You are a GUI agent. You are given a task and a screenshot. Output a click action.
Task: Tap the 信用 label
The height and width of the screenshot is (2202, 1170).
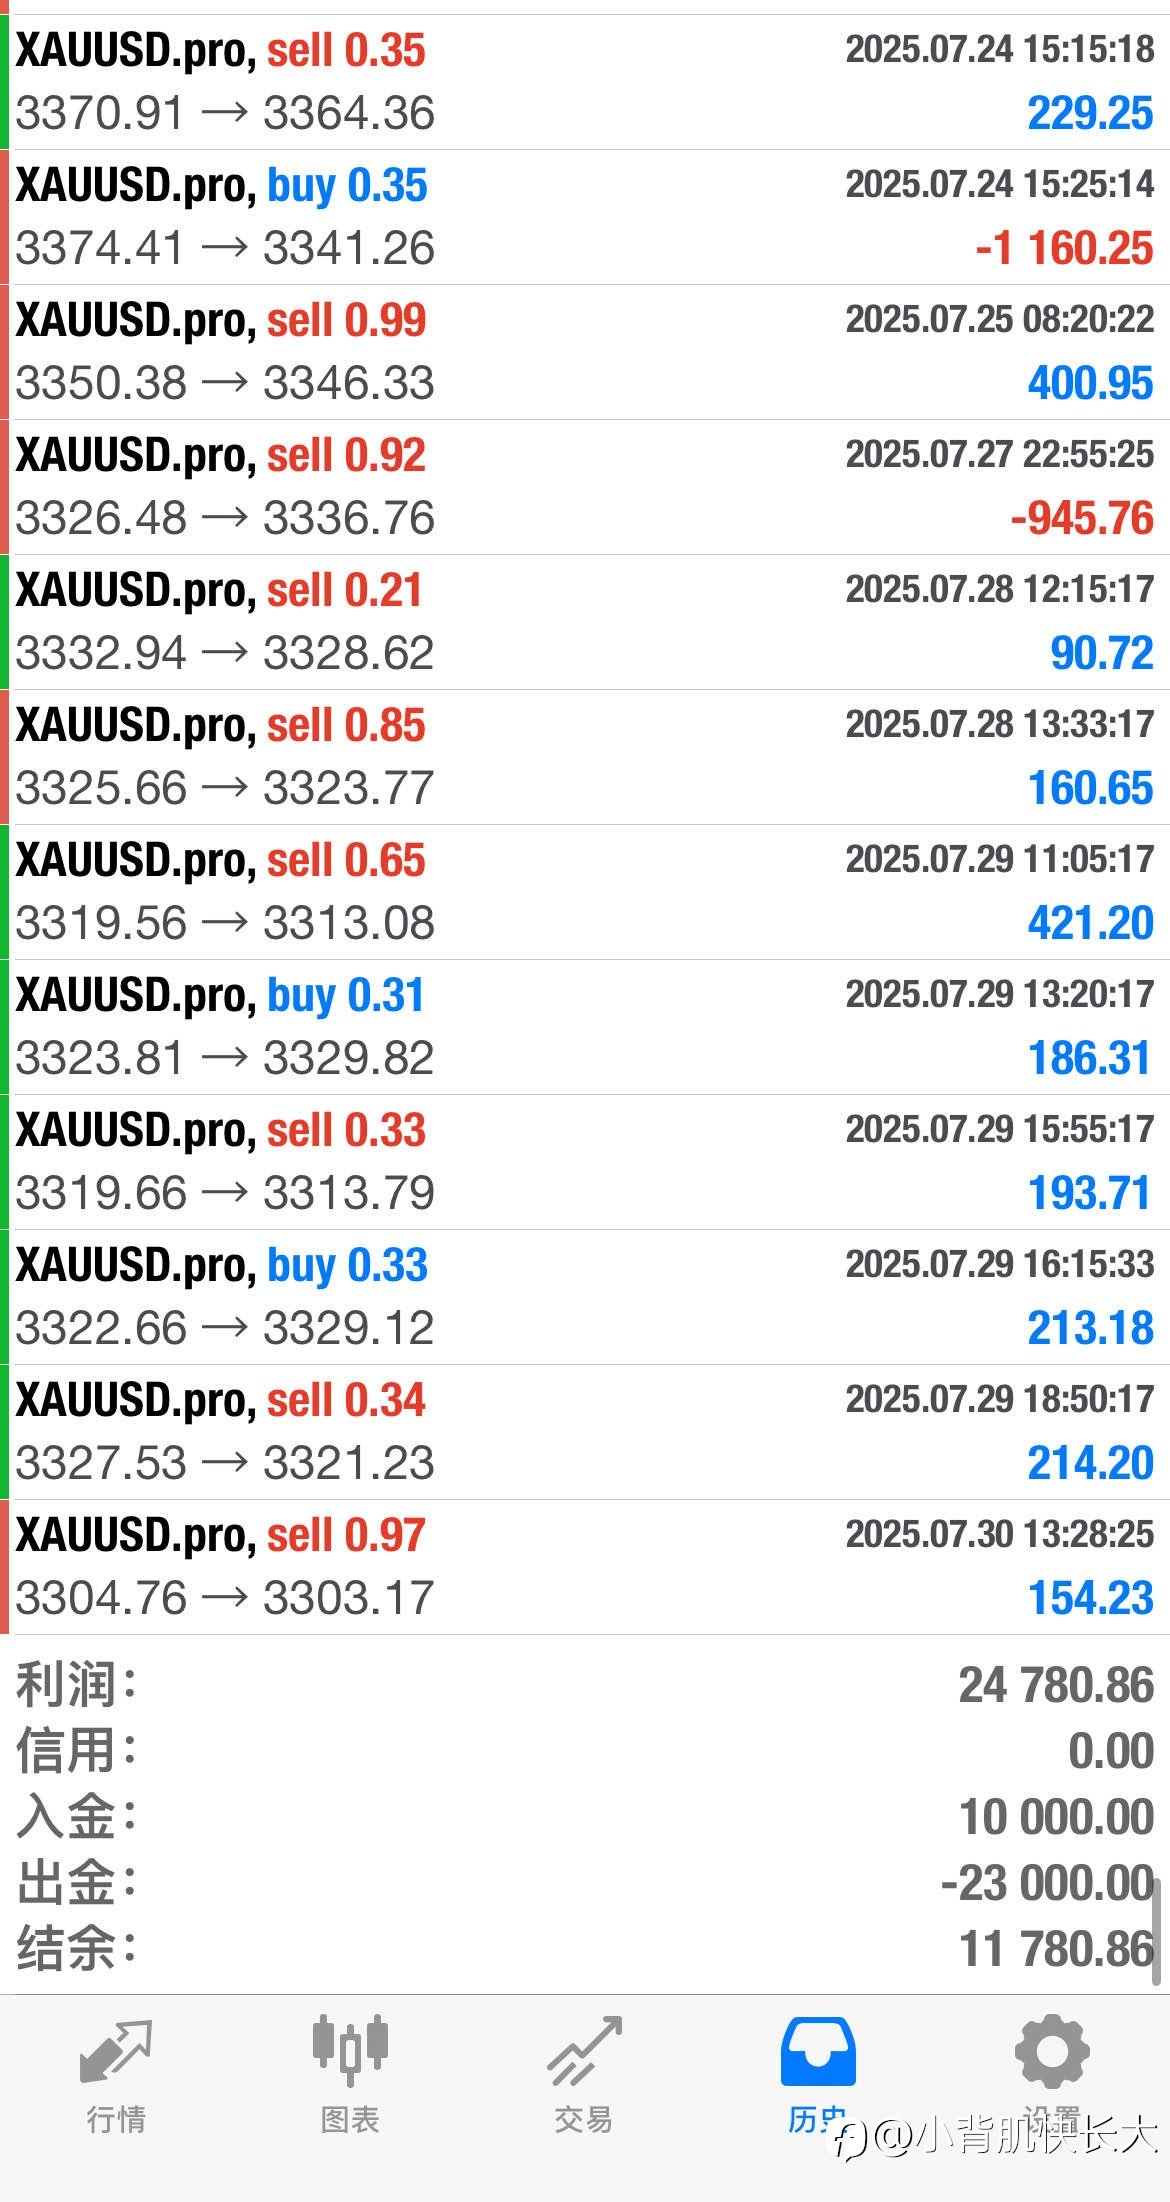click(x=76, y=1751)
